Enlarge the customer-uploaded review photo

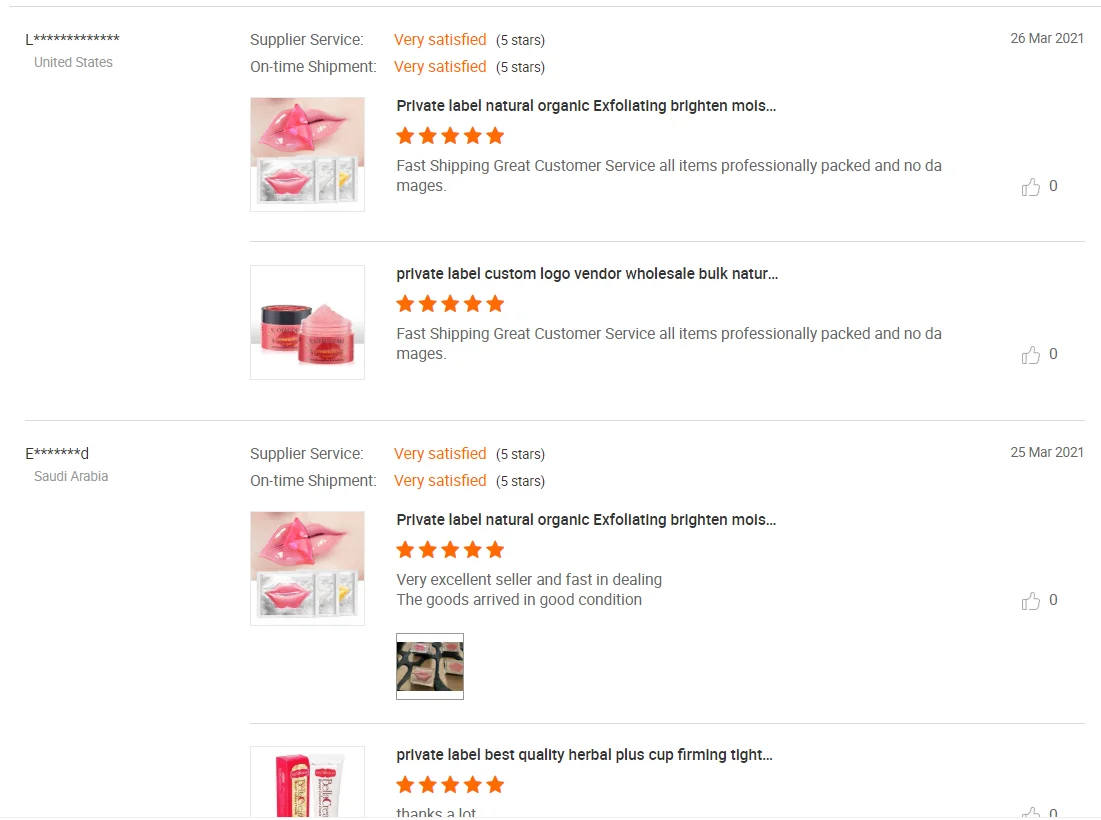pyautogui.click(x=430, y=666)
